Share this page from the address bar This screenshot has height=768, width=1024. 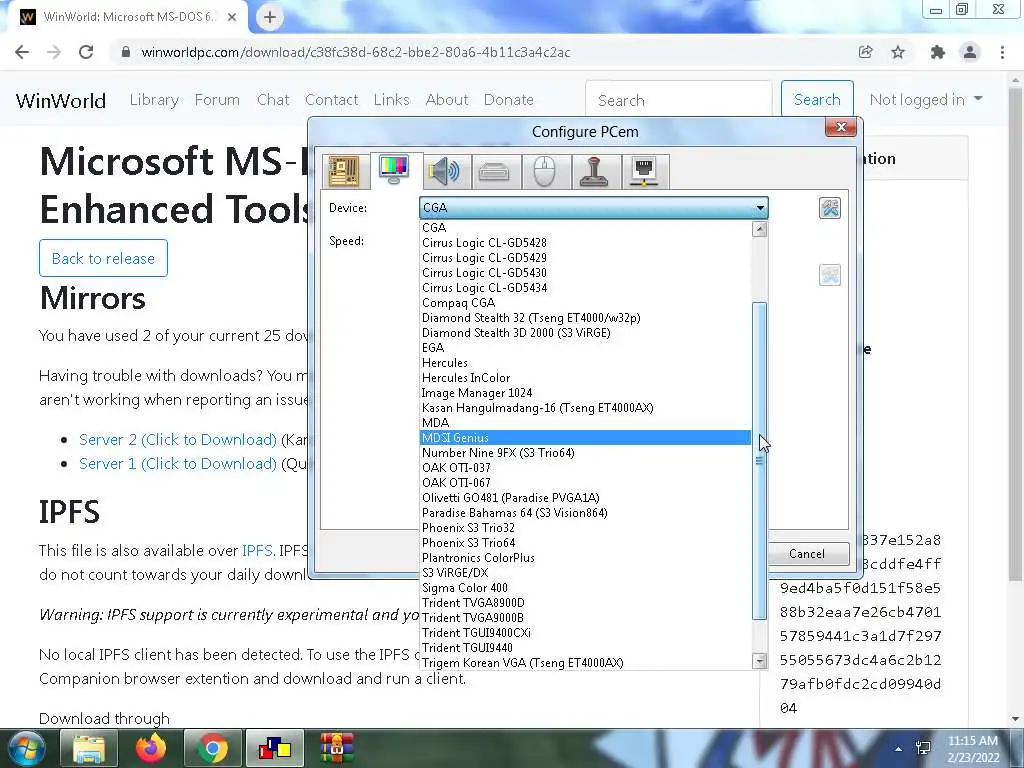(x=866, y=52)
